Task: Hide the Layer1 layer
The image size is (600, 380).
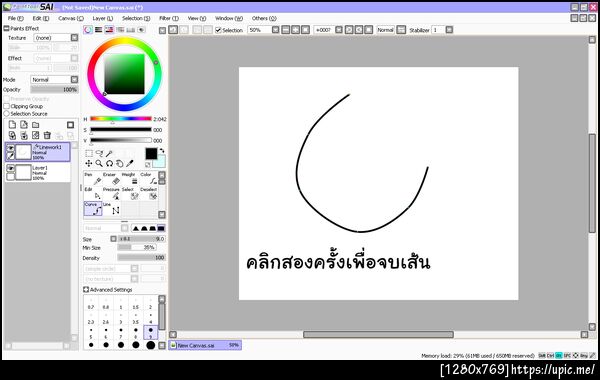Action: (x=10, y=168)
